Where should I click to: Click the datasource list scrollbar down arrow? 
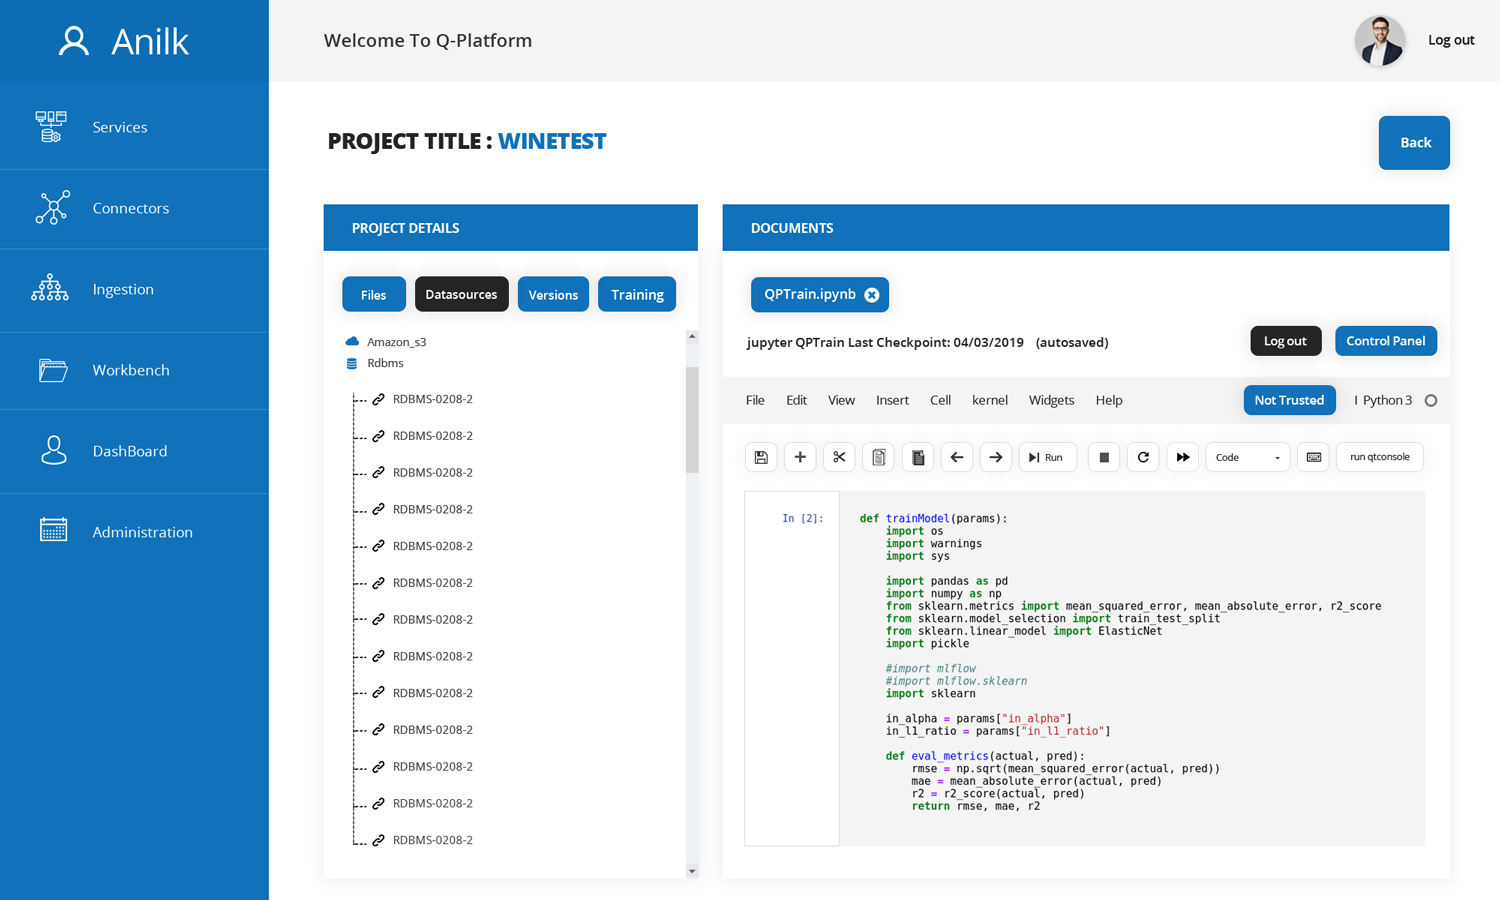click(692, 871)
